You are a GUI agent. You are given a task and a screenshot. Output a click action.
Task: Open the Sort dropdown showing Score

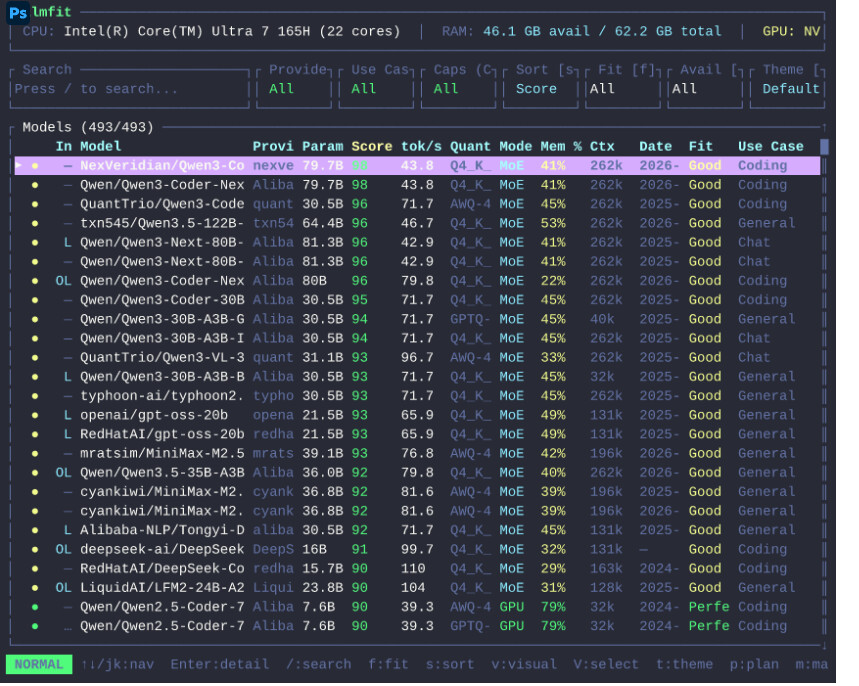(541, 89)
